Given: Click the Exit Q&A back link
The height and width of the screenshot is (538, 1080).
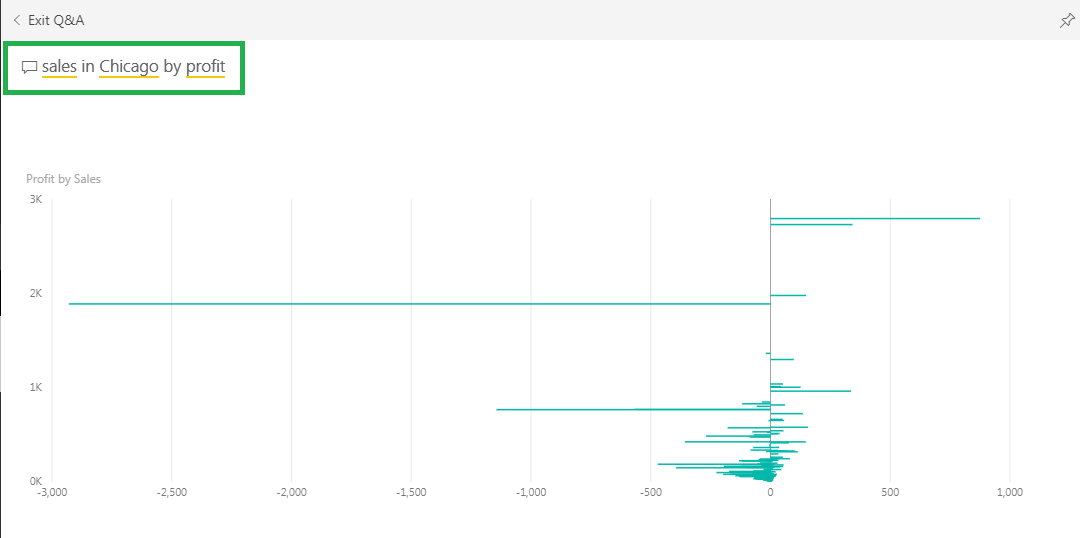Looking at the screenshot, I should coord(49,20).
